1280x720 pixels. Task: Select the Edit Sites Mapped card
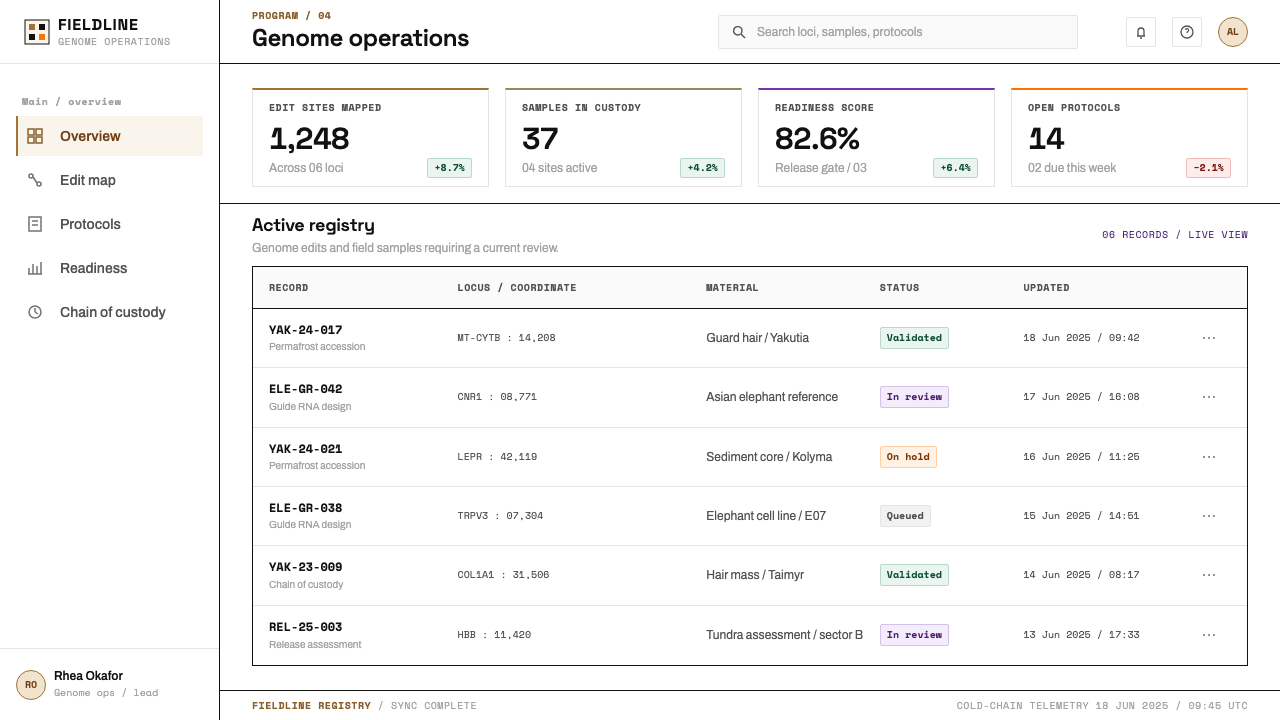370,137
